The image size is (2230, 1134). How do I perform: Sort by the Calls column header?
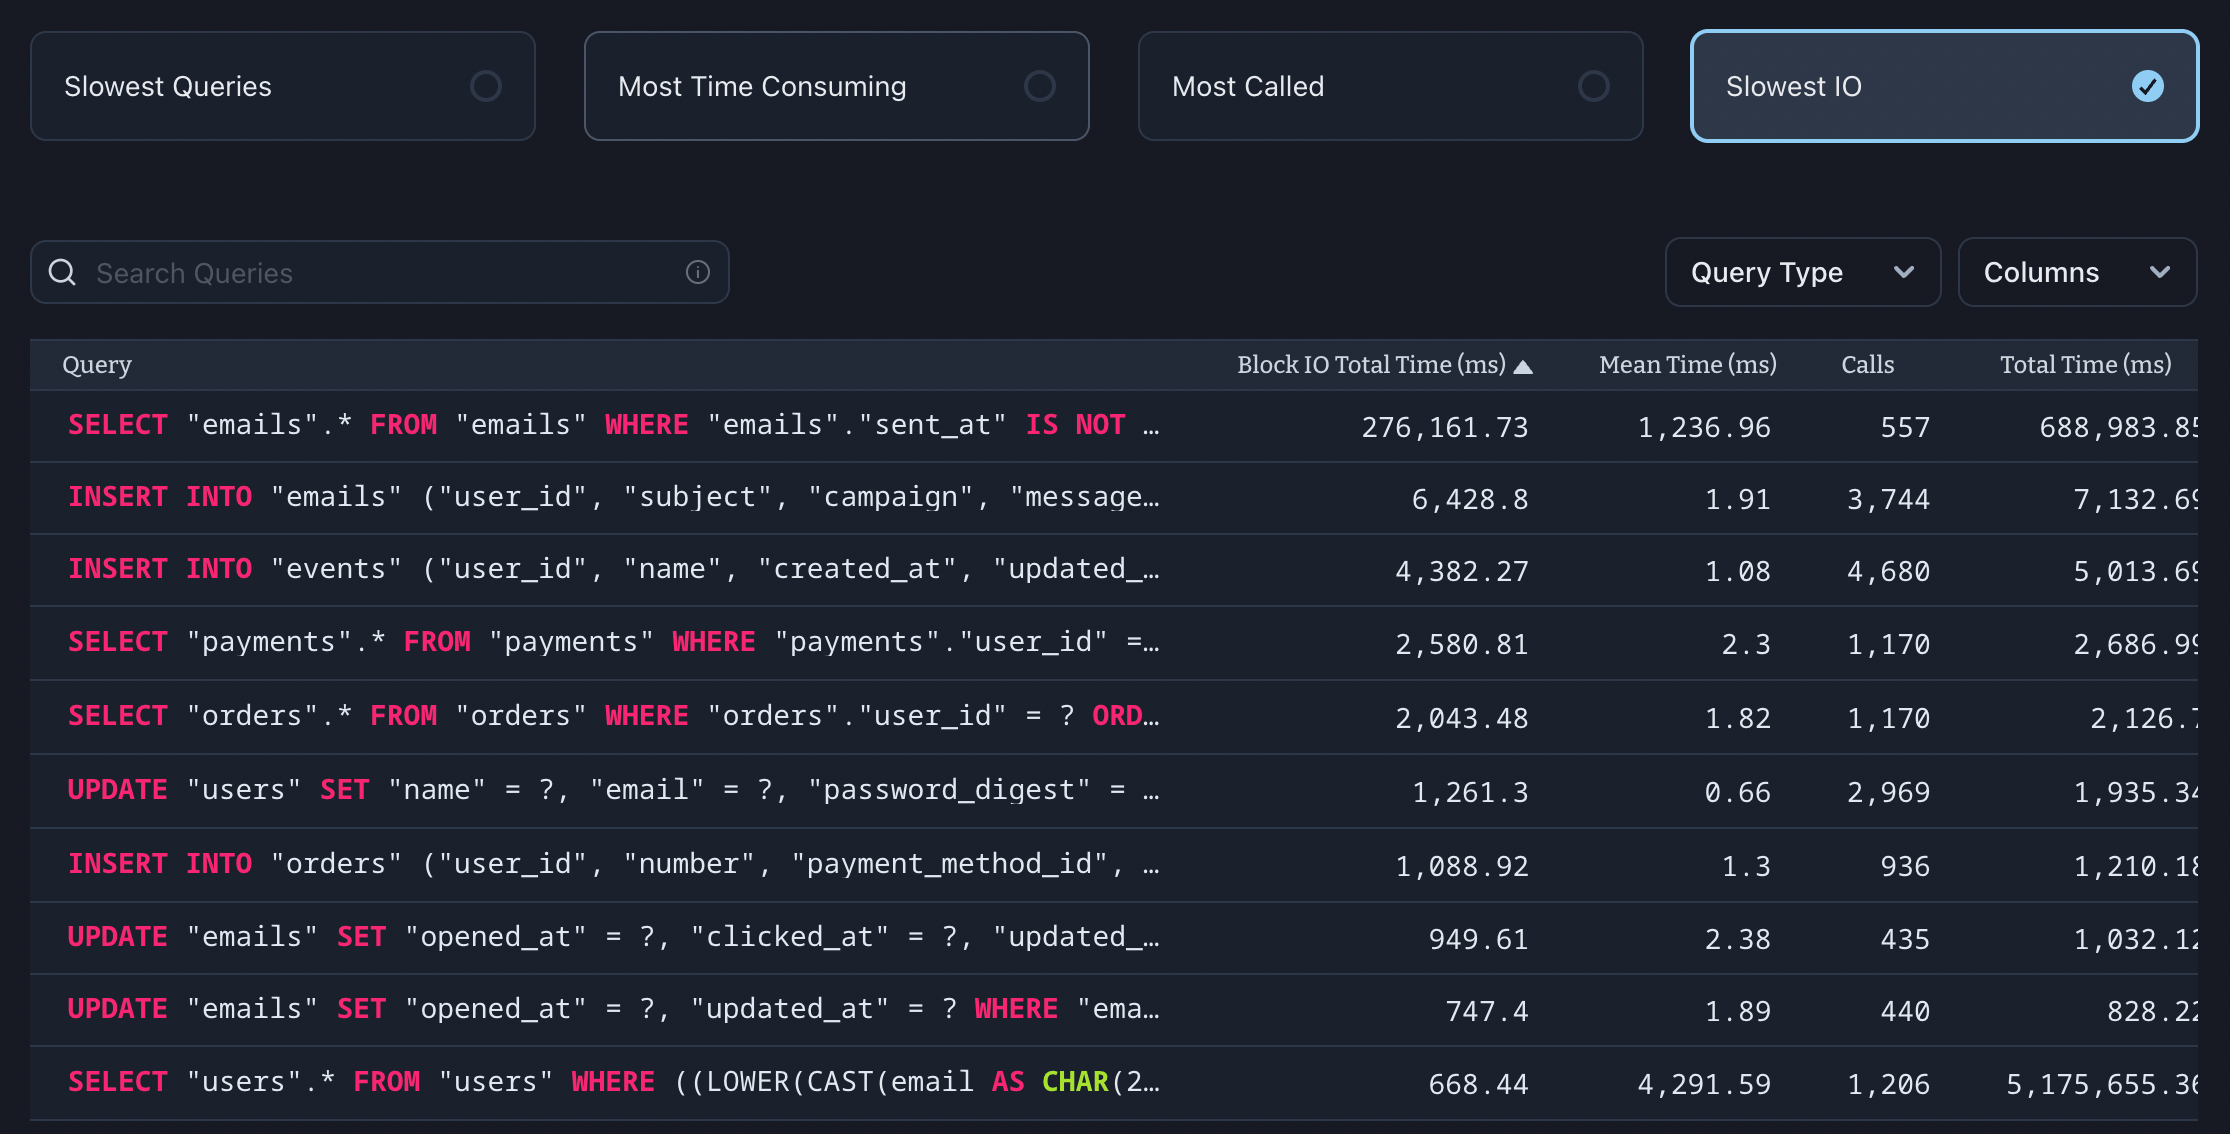click(1866, 365)
